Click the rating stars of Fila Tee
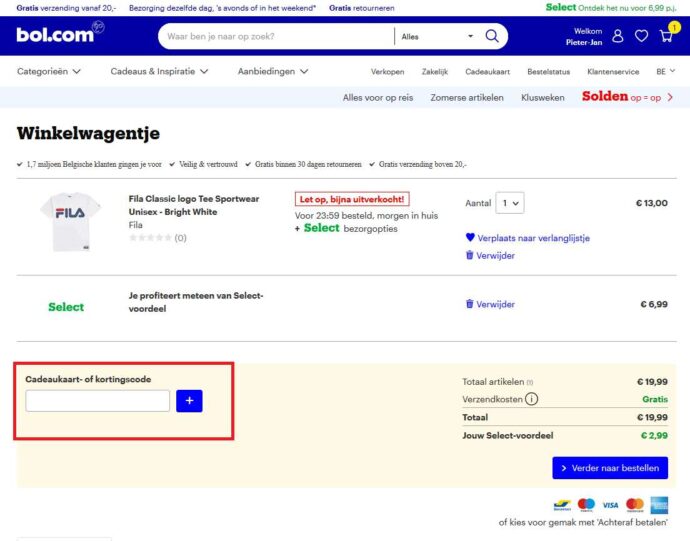The image size is (690, 541). tap(150, 238)
